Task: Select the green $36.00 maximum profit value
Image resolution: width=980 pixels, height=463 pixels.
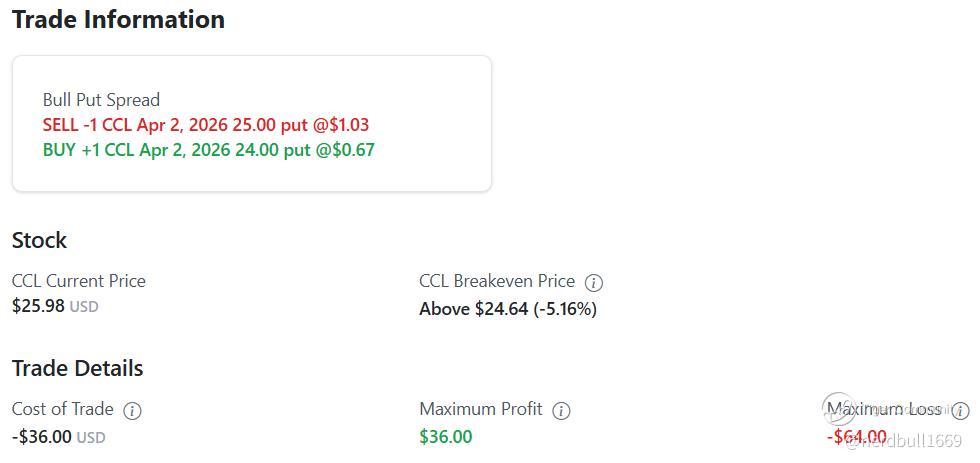Action: pos(446,437)
